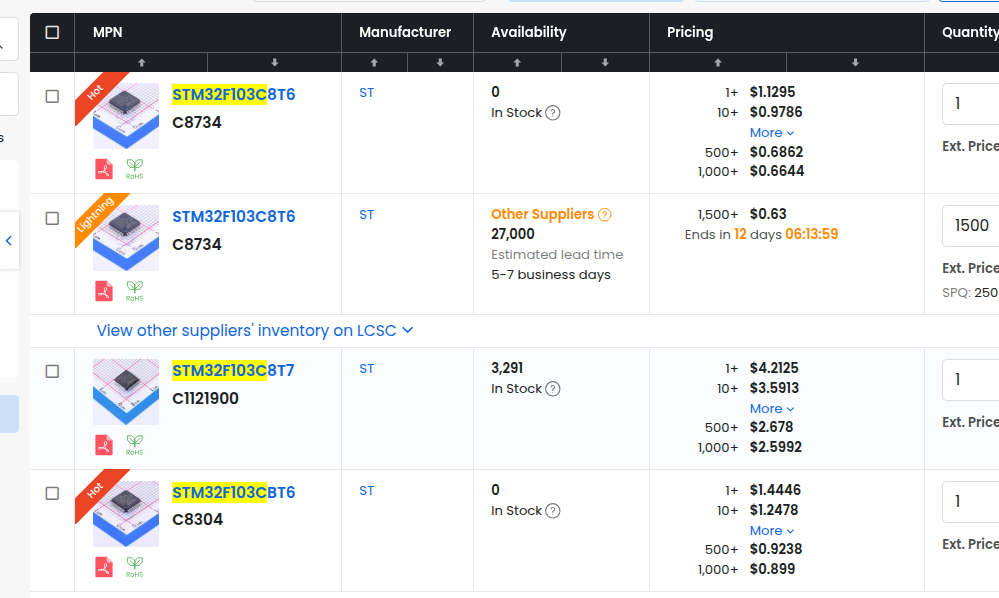Sort Pricing column descending arrow
Screen dimensions: 999x598
[855, 62]
